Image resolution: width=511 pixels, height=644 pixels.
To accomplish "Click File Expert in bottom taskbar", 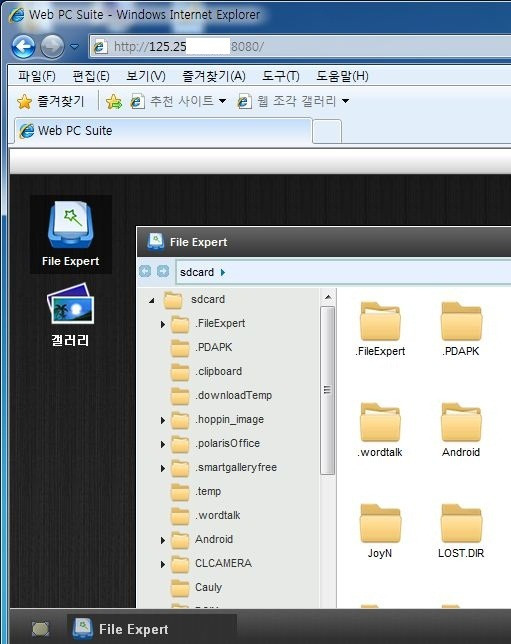I will point(152,629).
